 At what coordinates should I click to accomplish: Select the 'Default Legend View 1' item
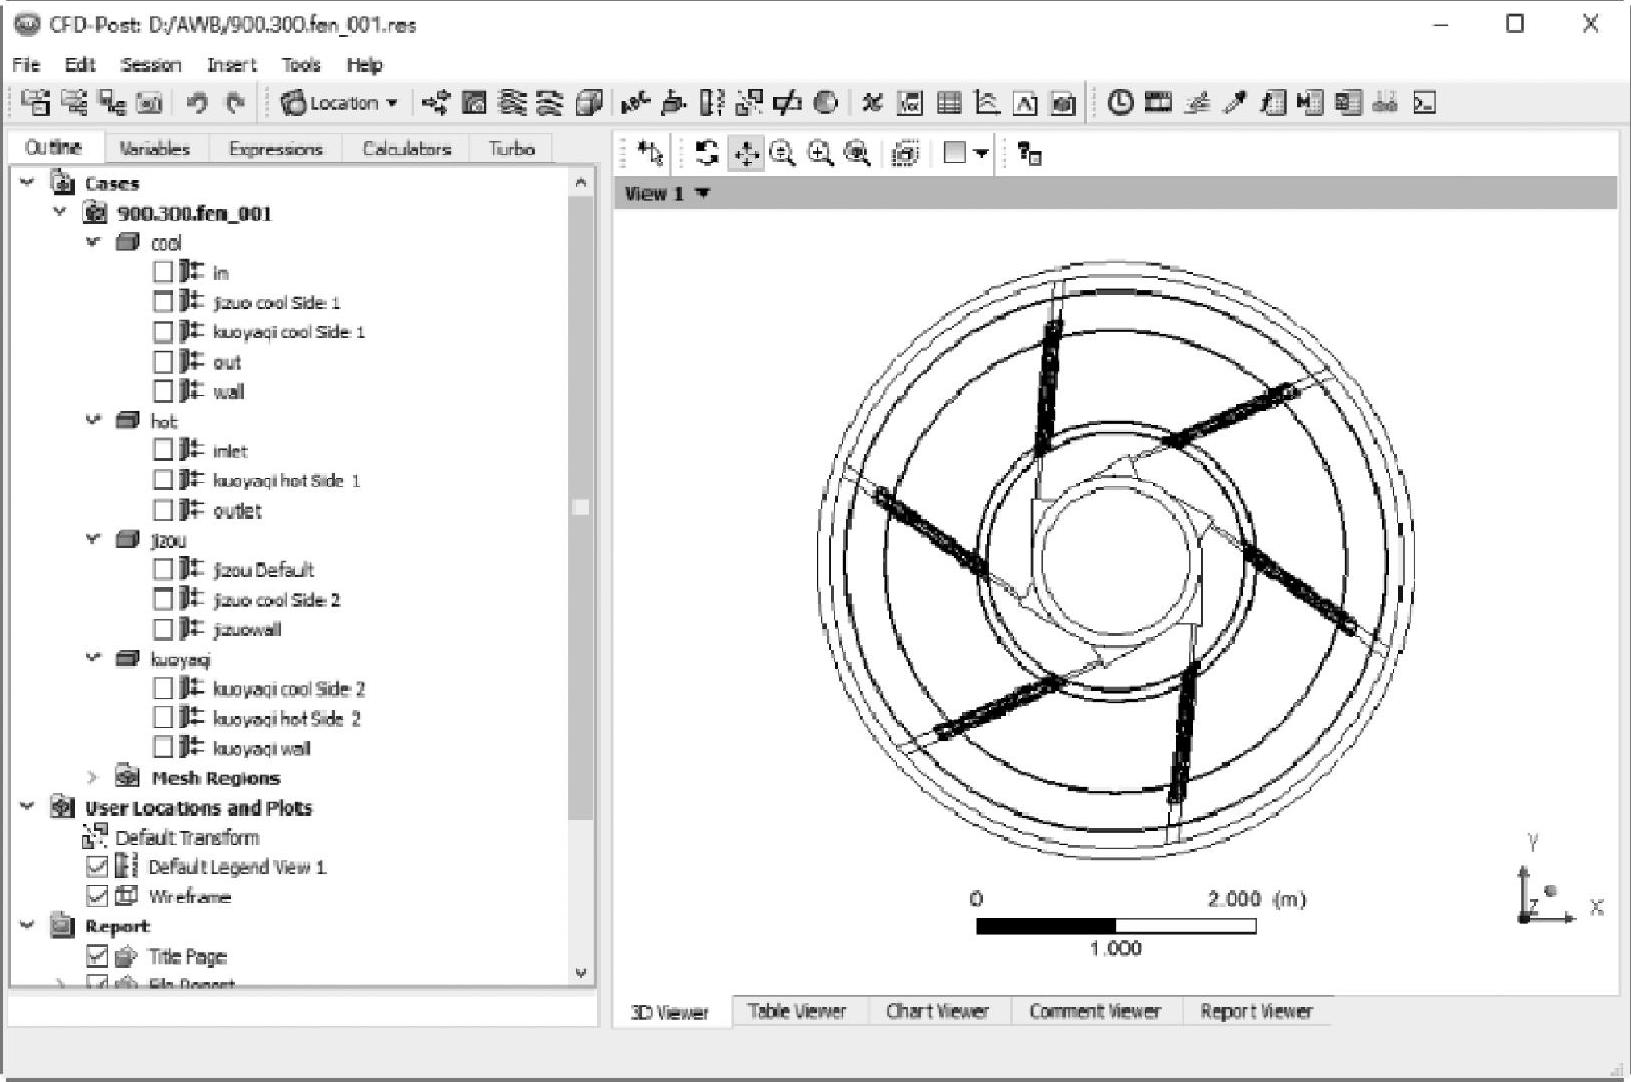tap(237, 867)
